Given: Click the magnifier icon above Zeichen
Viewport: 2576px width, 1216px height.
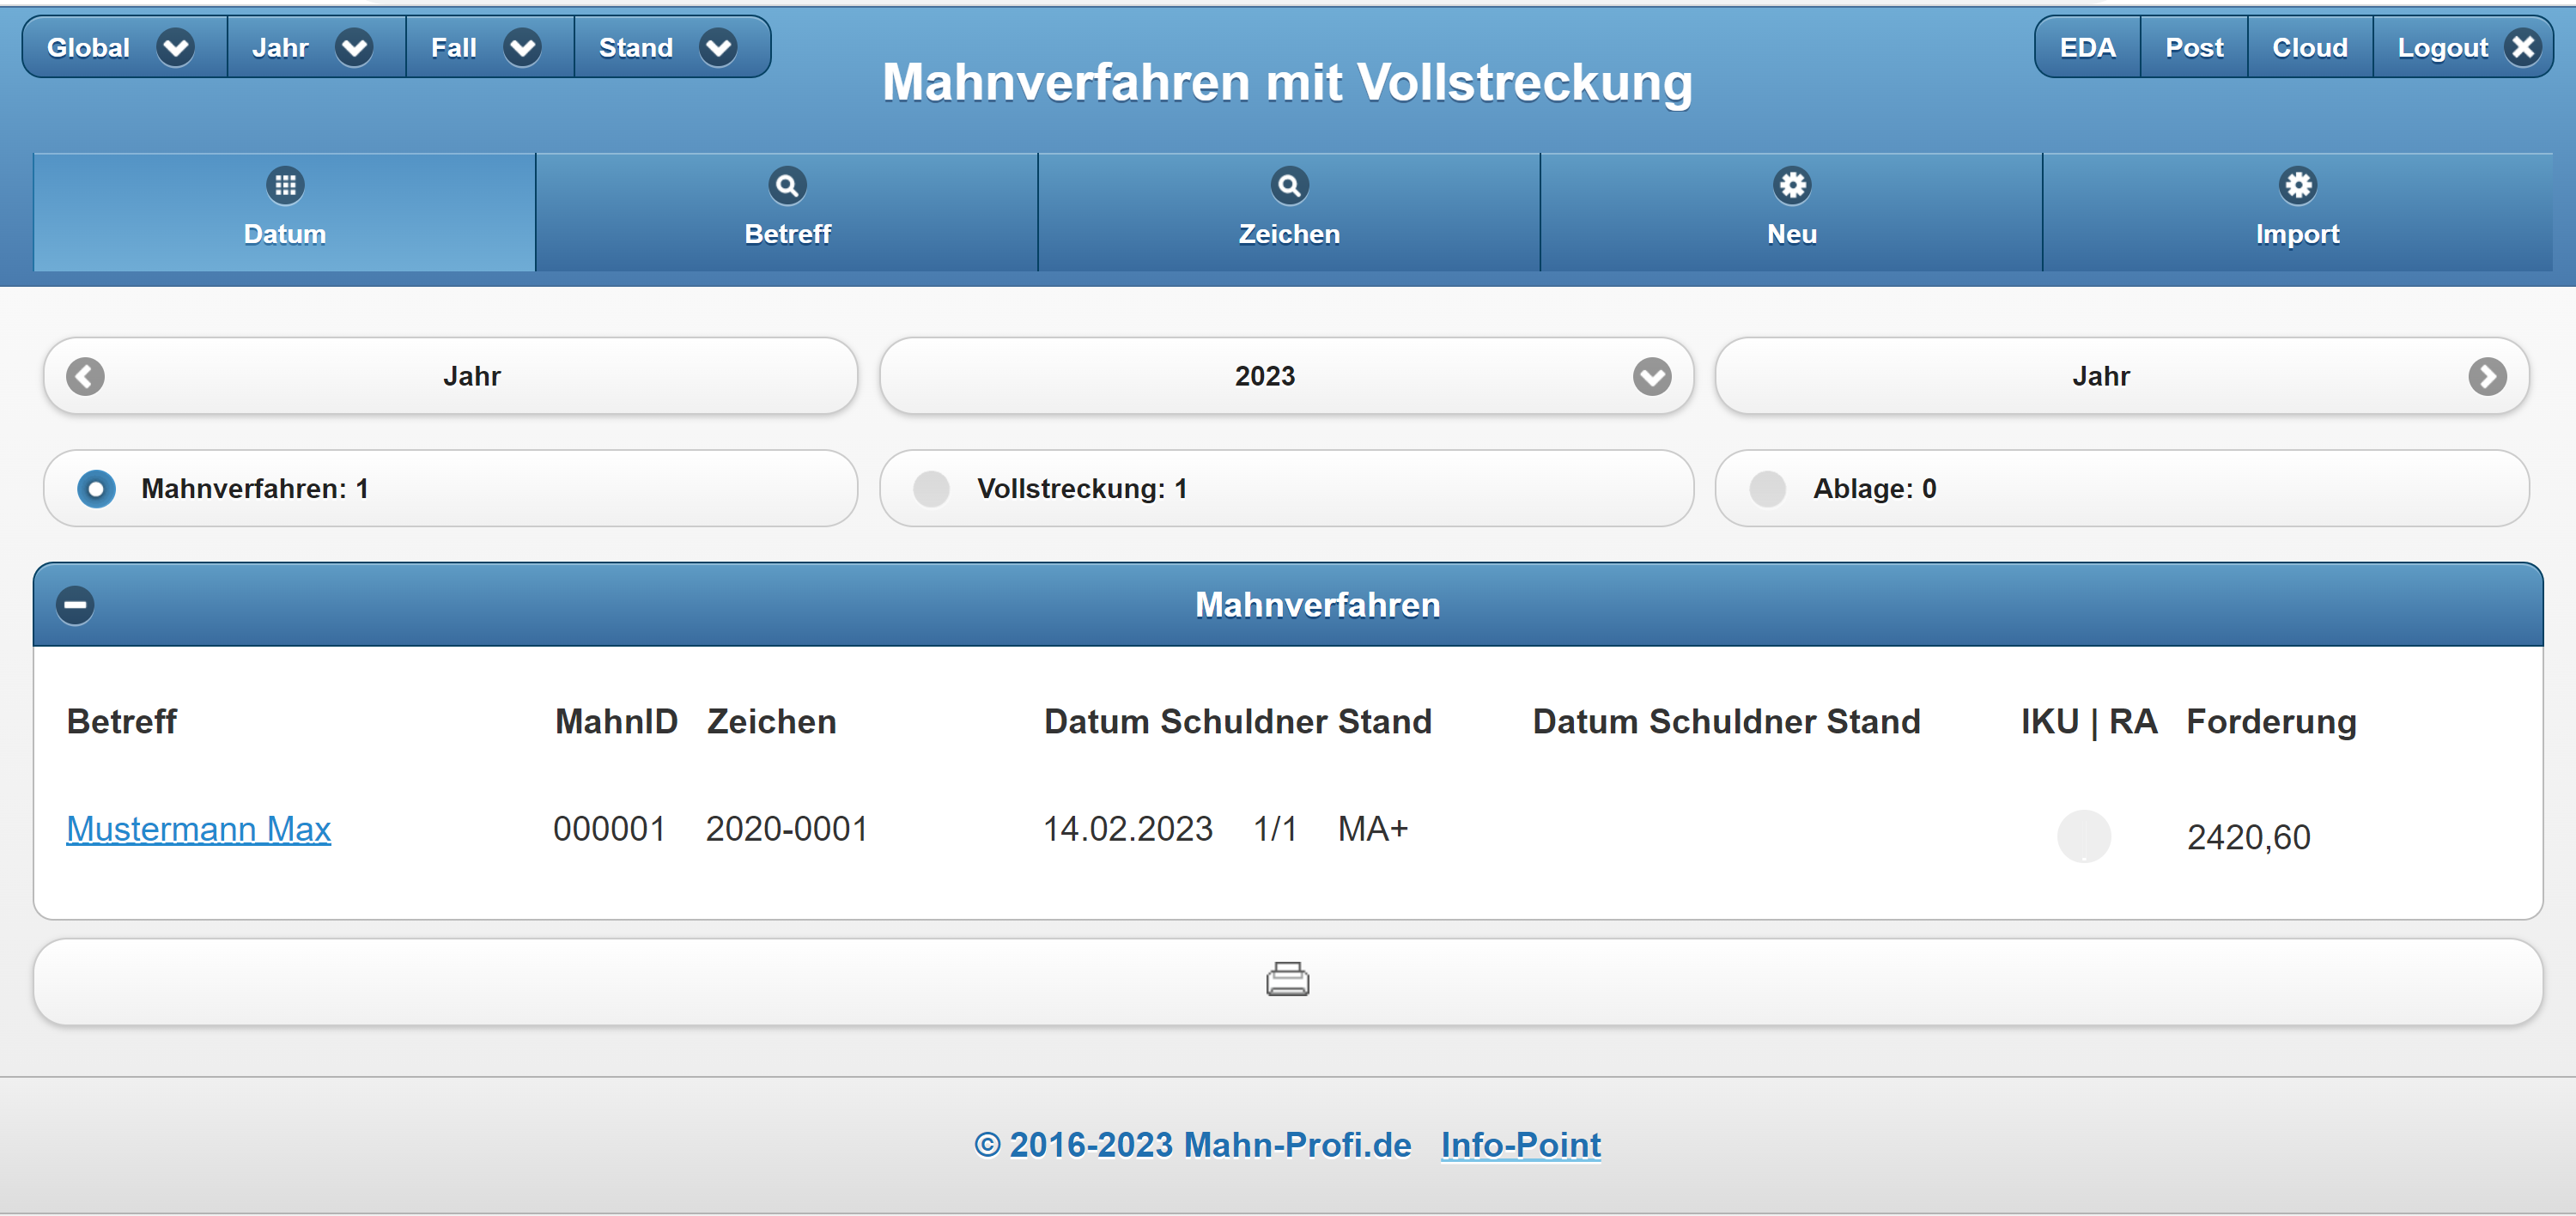Looking at the screenshot, I should pos(1289,185).
